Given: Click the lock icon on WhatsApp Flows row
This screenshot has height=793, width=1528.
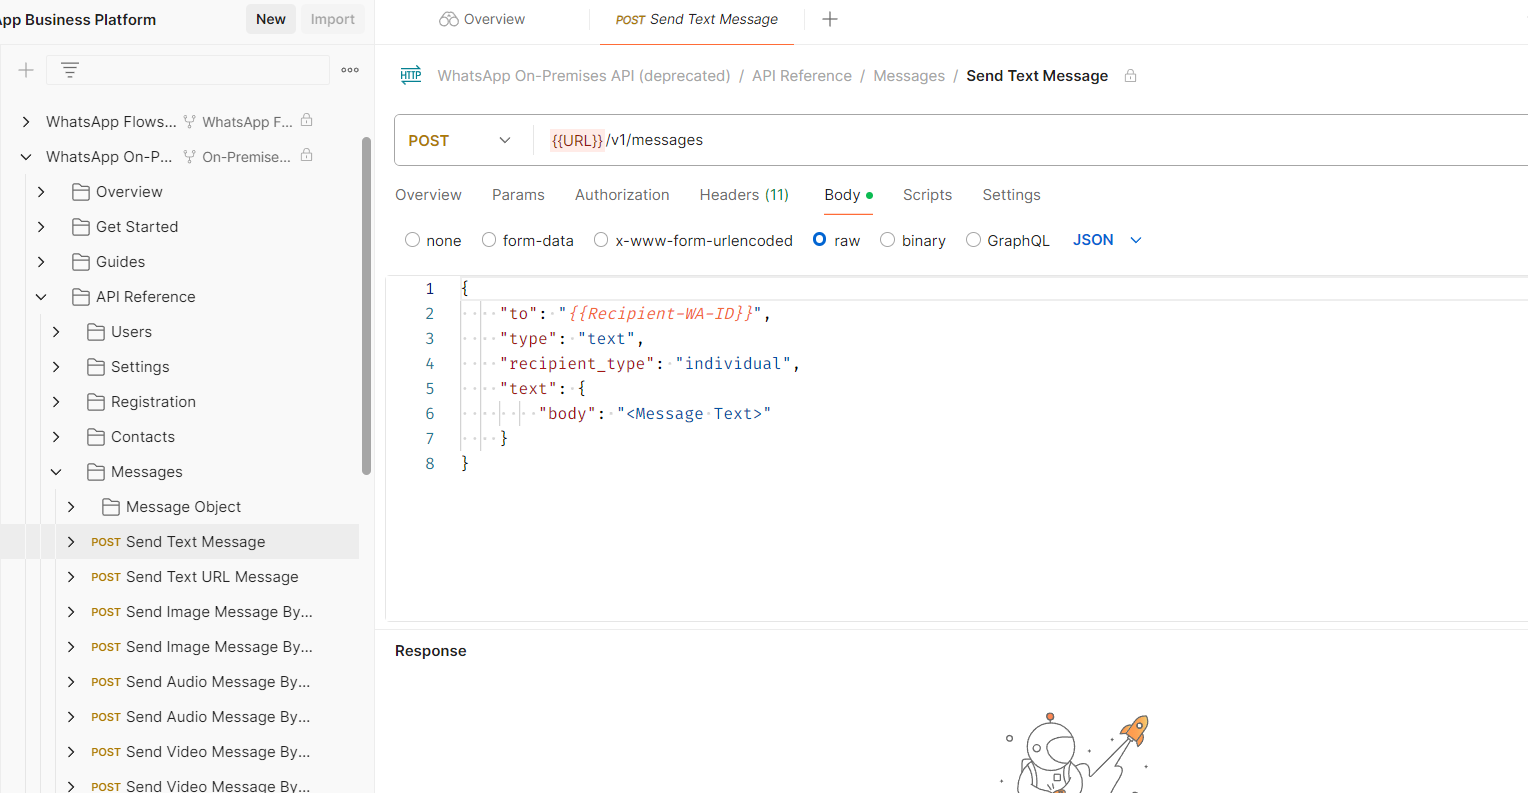Looking at the screenshot, I should (307, 120).
